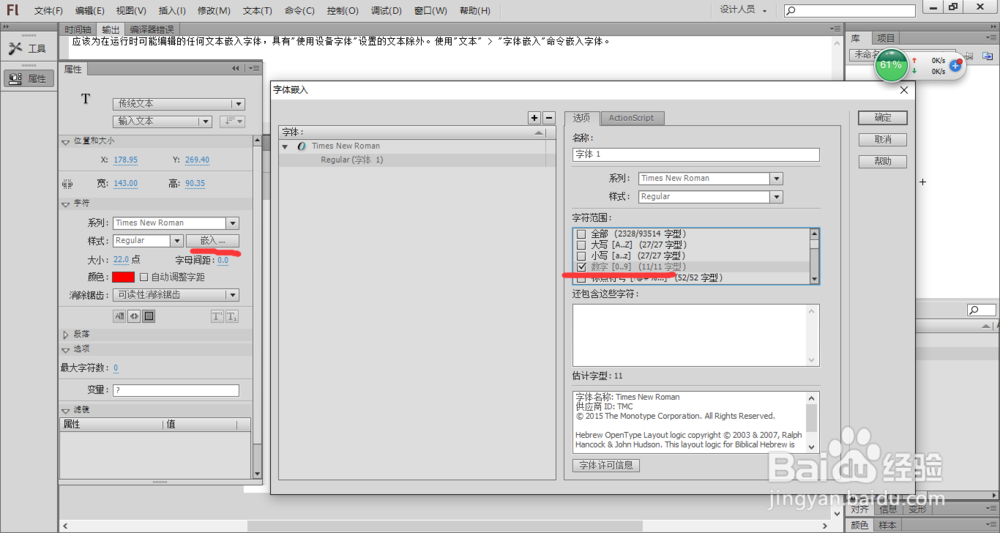
Task: Toggle render text as HTML icon
Action: 134,316
